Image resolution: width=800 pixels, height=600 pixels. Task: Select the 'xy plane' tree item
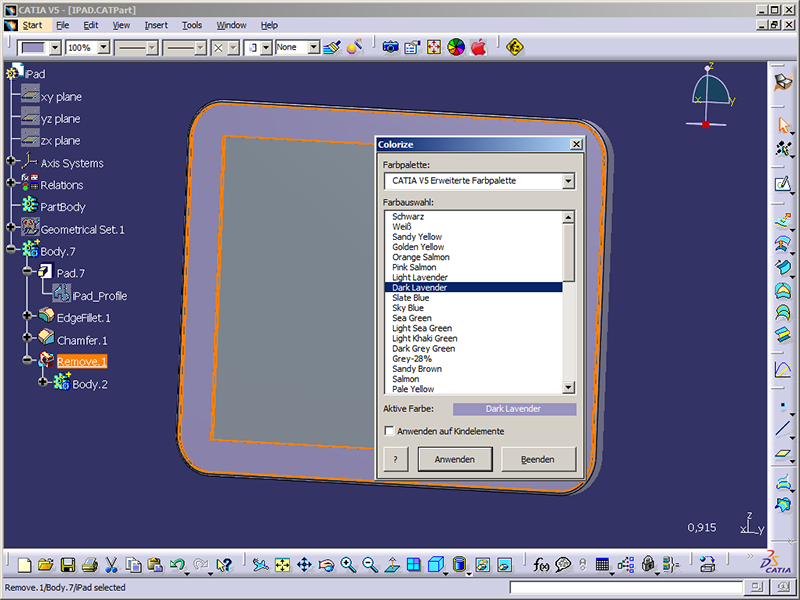(x=61, y=96)
